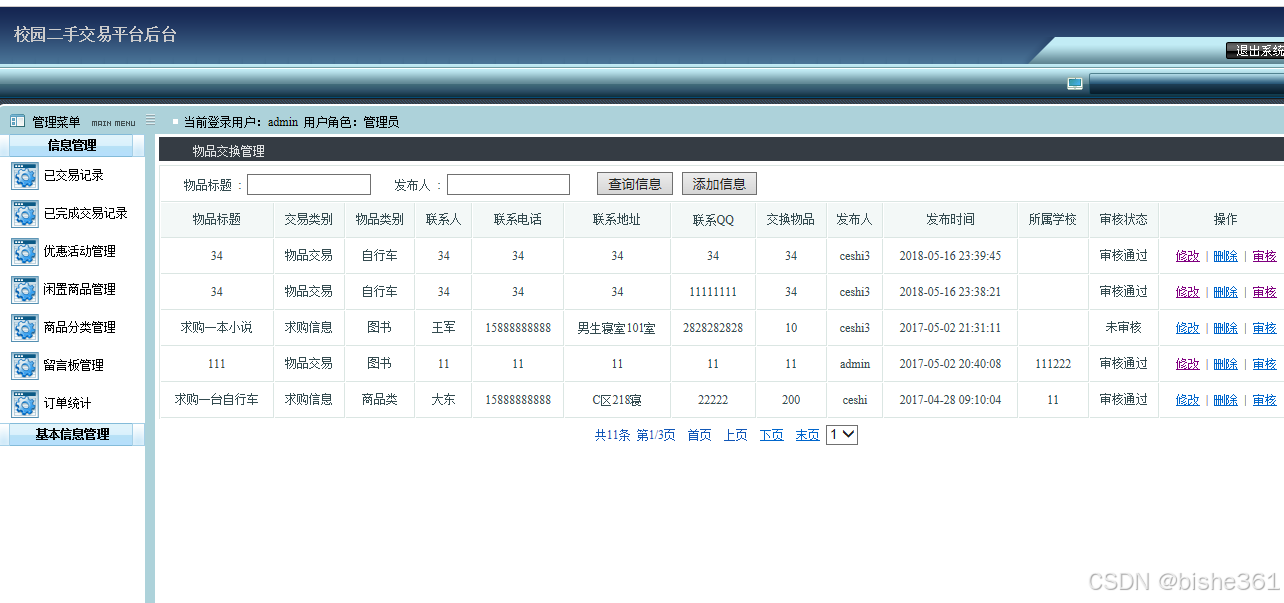This screenshot has width=1284, height=603.
Task: Click the 王军 contact cell
Action: (x=443, y=327)
